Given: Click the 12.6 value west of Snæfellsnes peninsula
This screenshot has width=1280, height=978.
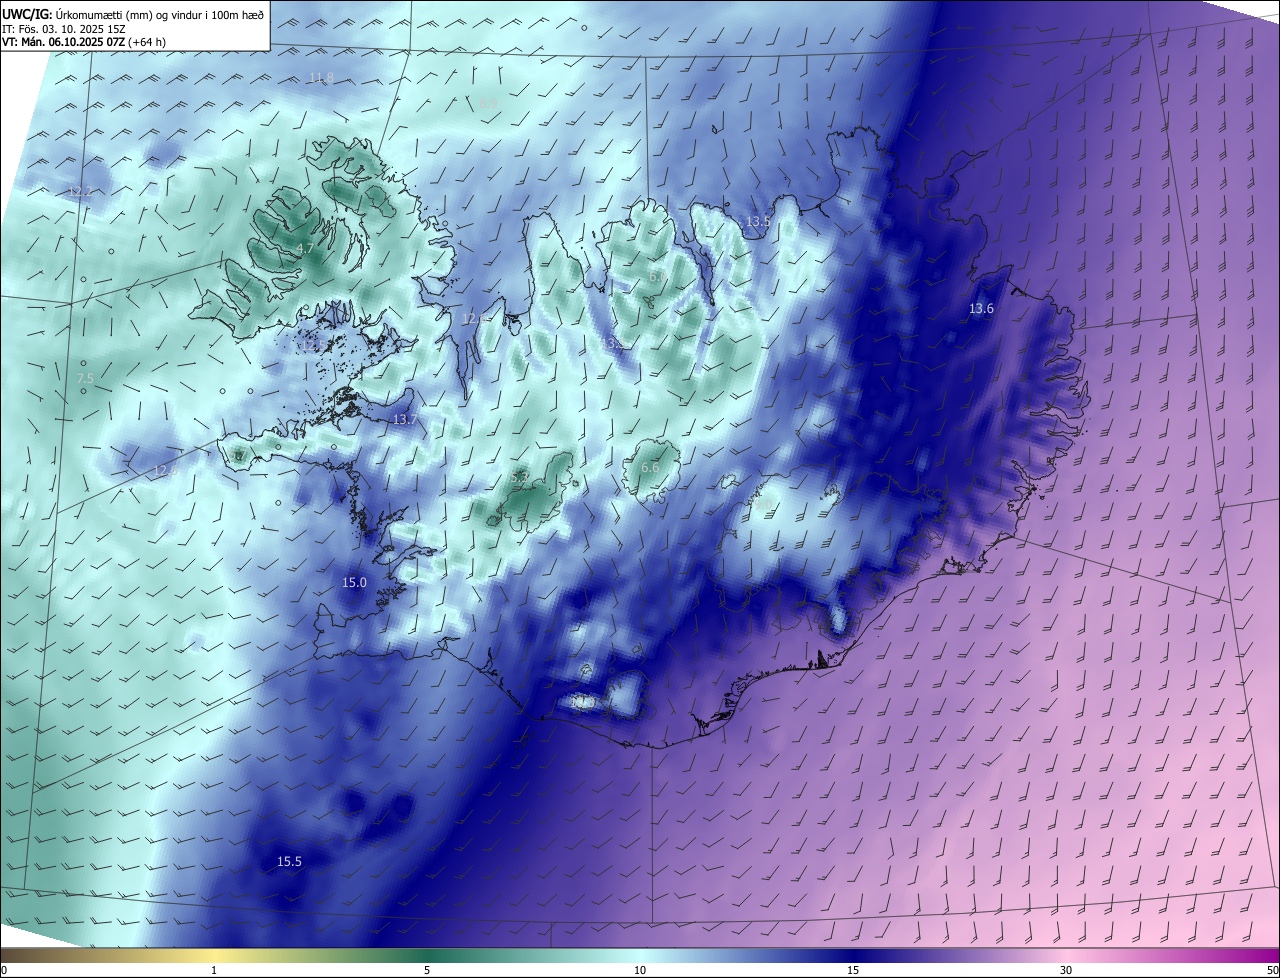Looking at the screenshot, I should coord(165,470).
